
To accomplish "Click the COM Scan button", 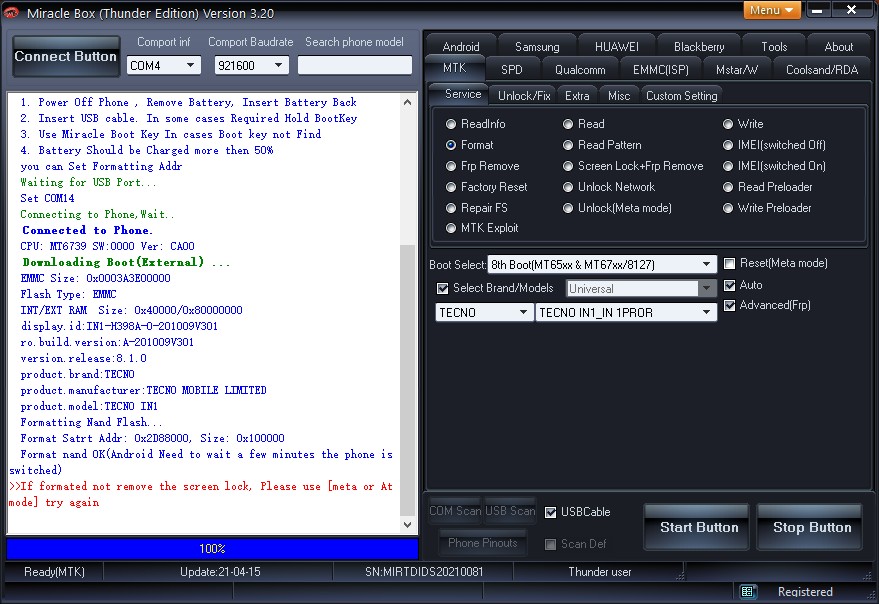I will (455, 511).
